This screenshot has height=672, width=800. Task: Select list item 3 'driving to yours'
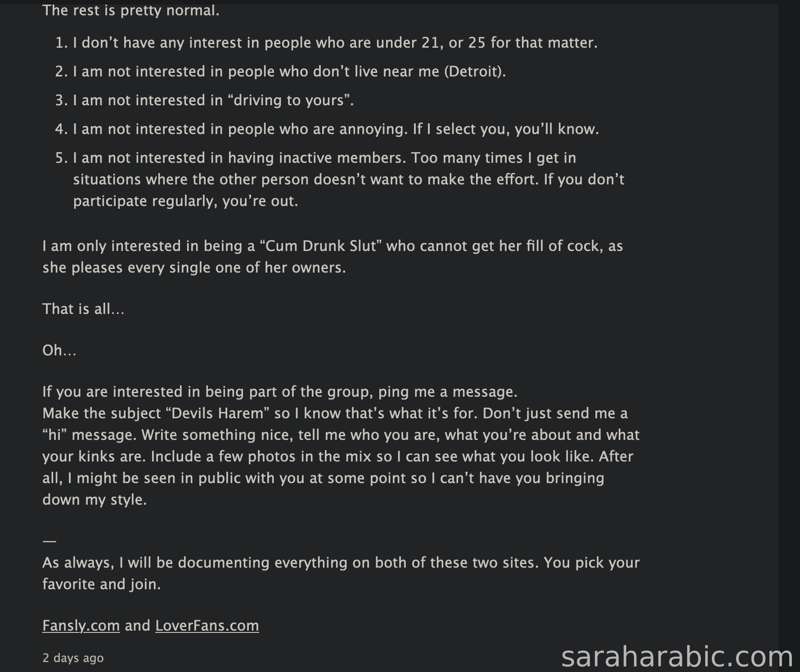(x=205, y=100)
